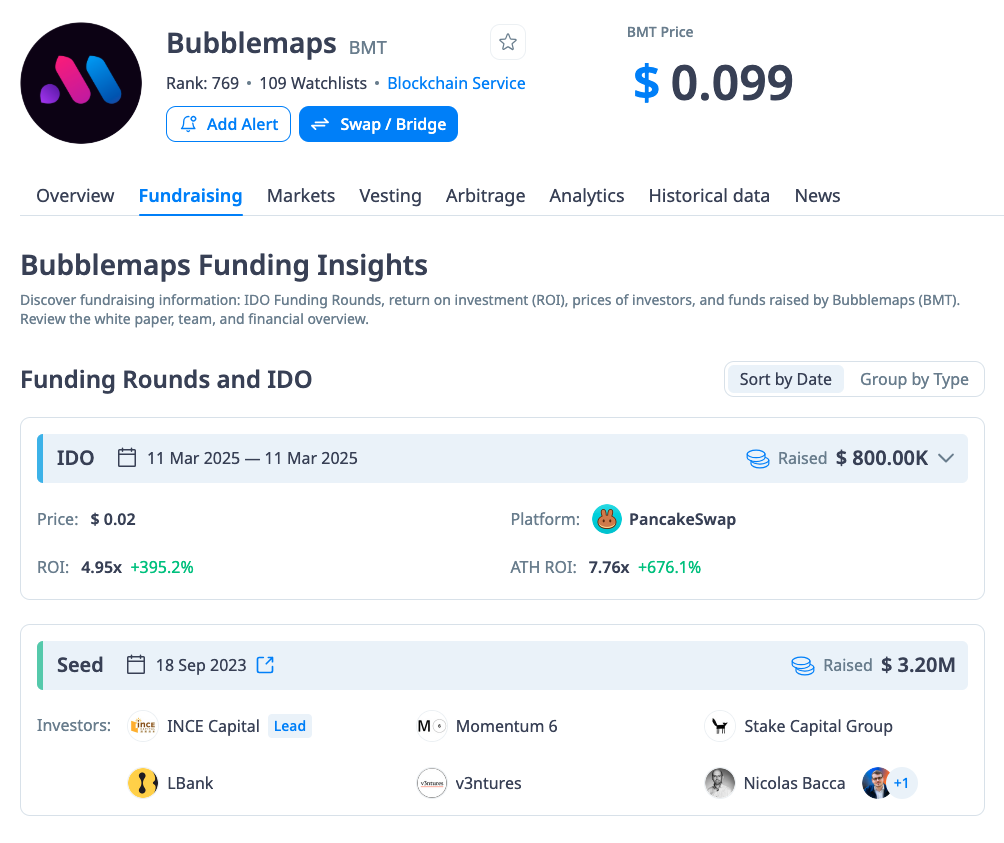The height and width of the screenshot is (843, 1004).
Task: Switch to the Markets tab
Action: click(x=300, y=195)
